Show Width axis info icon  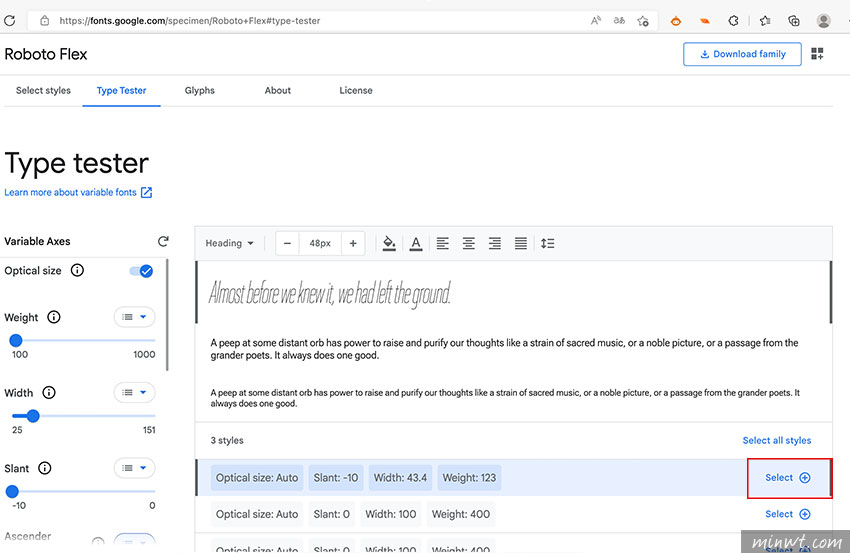tap(49, 392)
